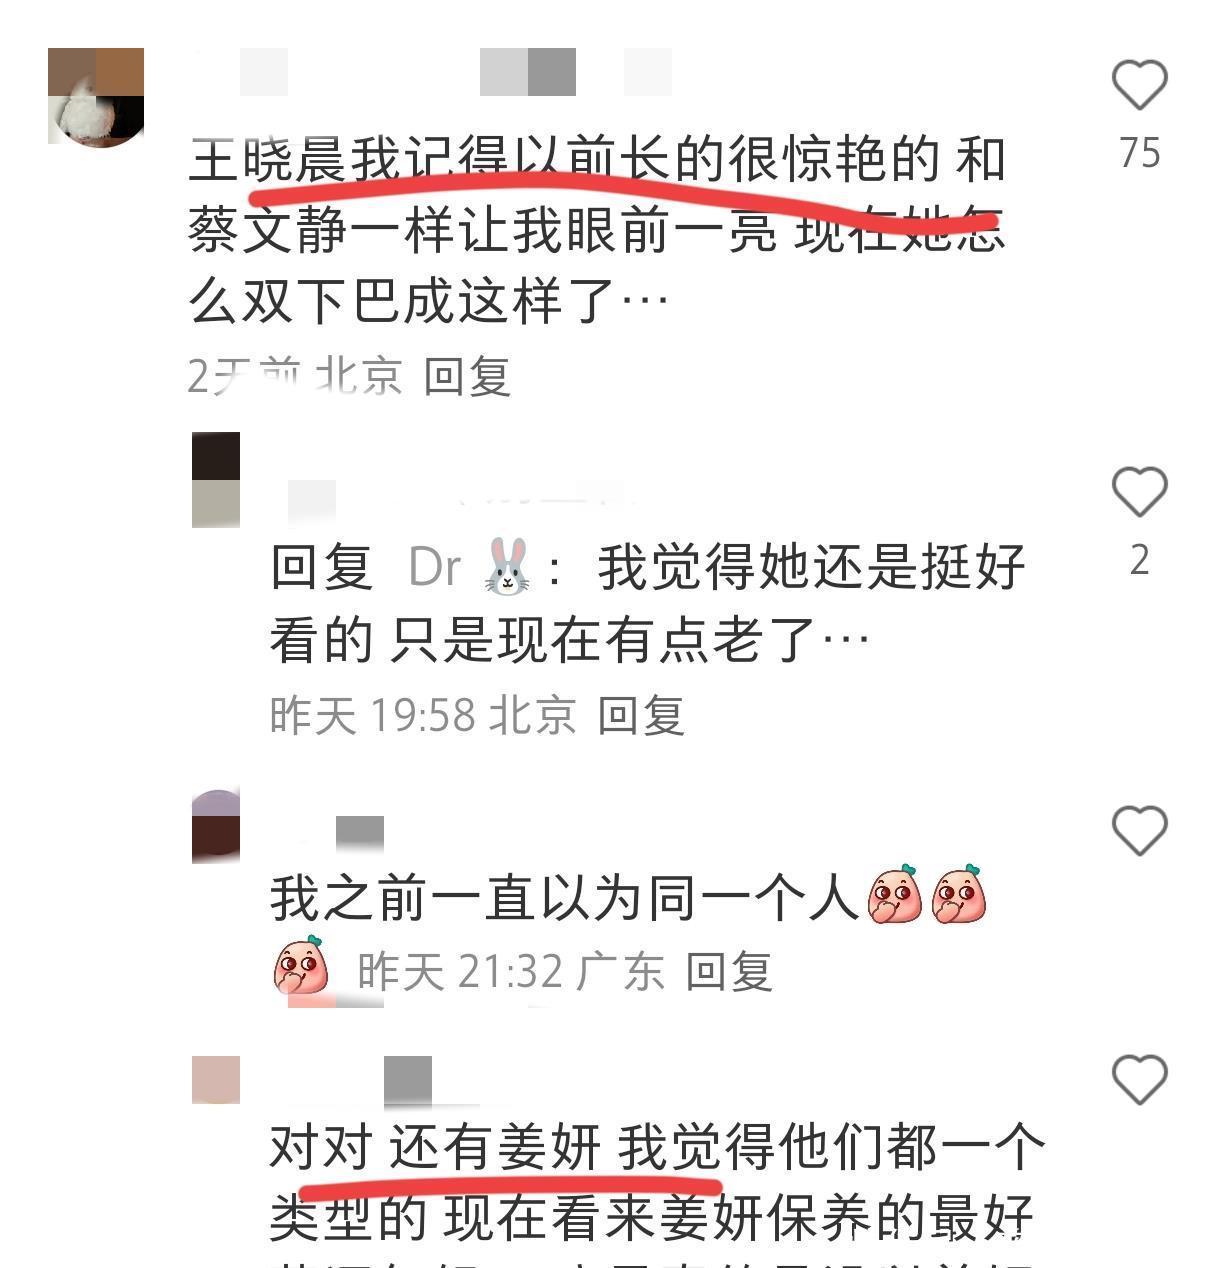Like the comment mentioning 姜妍
1220x1268 pixels.
pyautogui.click(x=1140, y=1080)
